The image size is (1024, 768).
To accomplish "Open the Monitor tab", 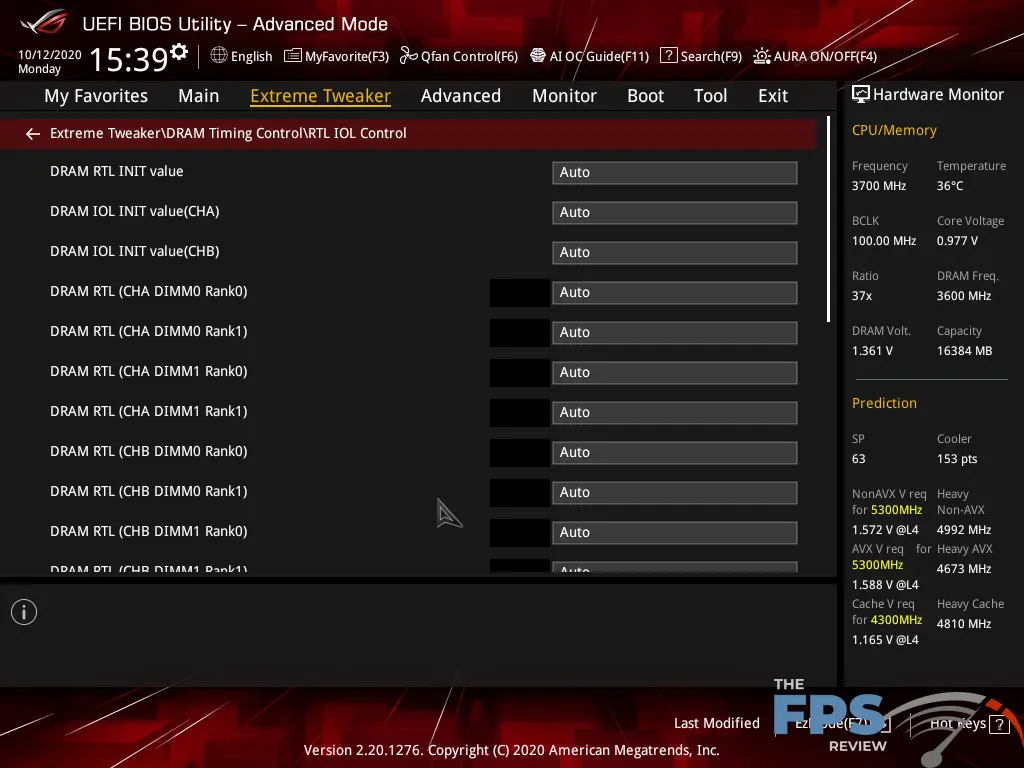I will [564, 96].
